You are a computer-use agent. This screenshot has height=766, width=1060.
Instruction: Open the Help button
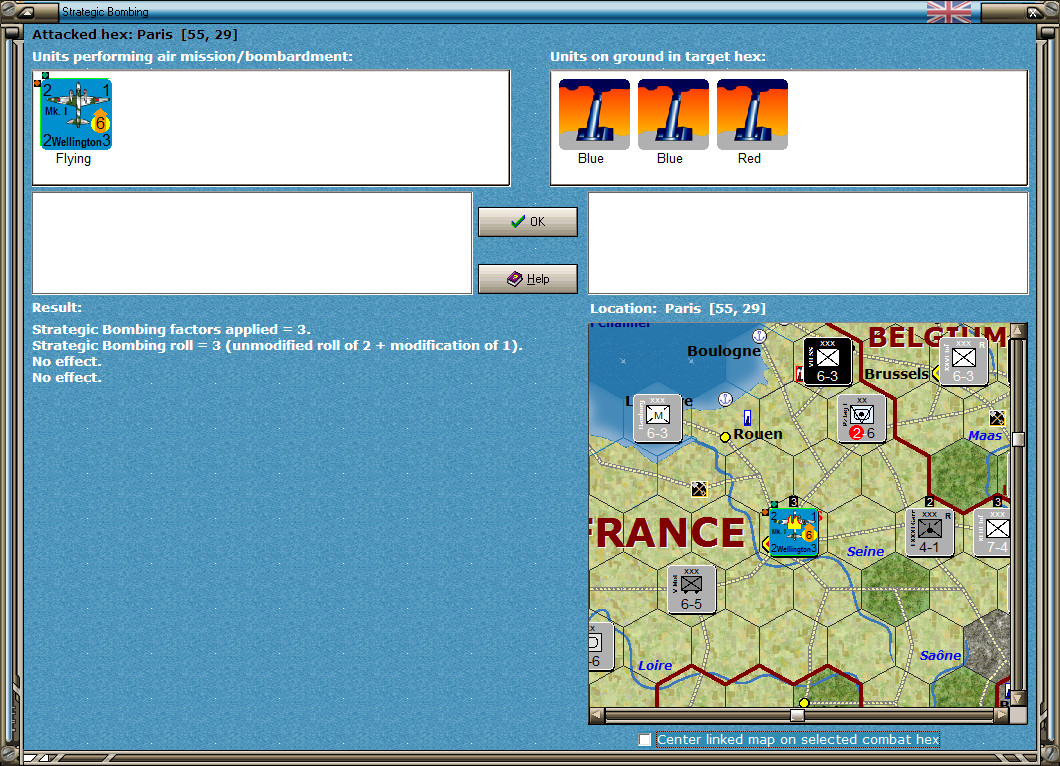click(528, 279)
